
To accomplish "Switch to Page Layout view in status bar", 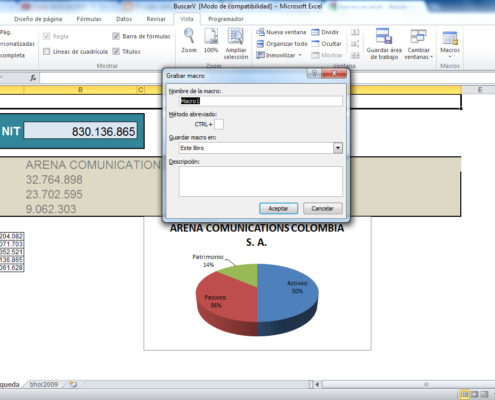I will pos(474,394).
